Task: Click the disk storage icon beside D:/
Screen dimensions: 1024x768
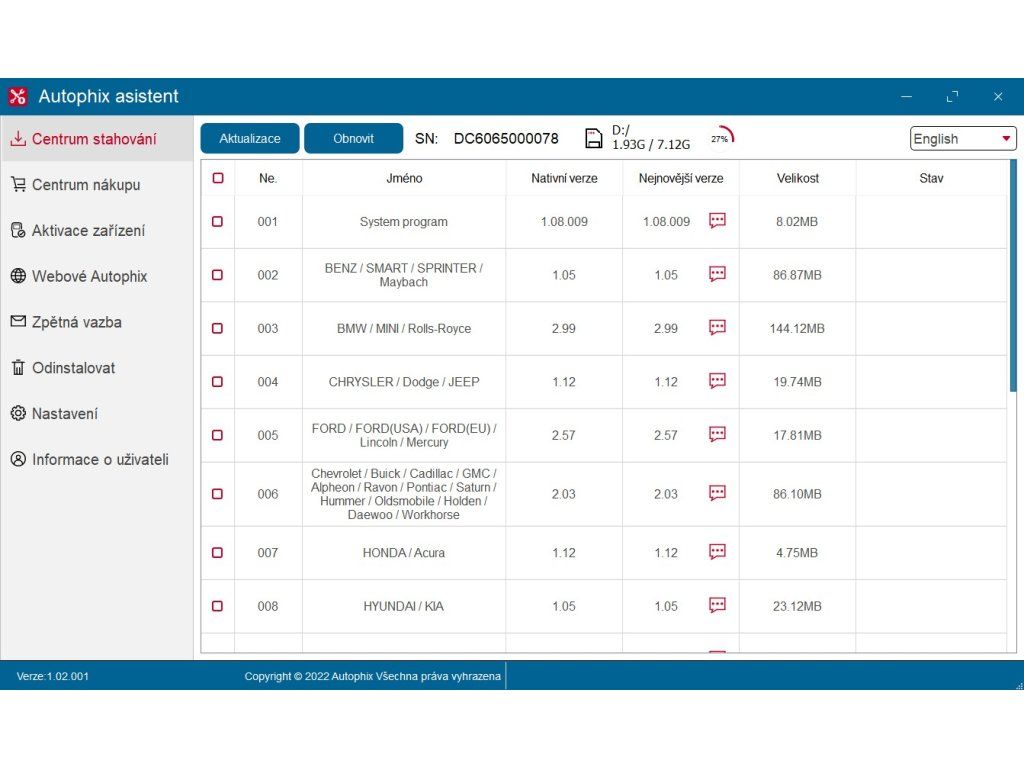Action: pyautogui.click(x=594, y=138)
